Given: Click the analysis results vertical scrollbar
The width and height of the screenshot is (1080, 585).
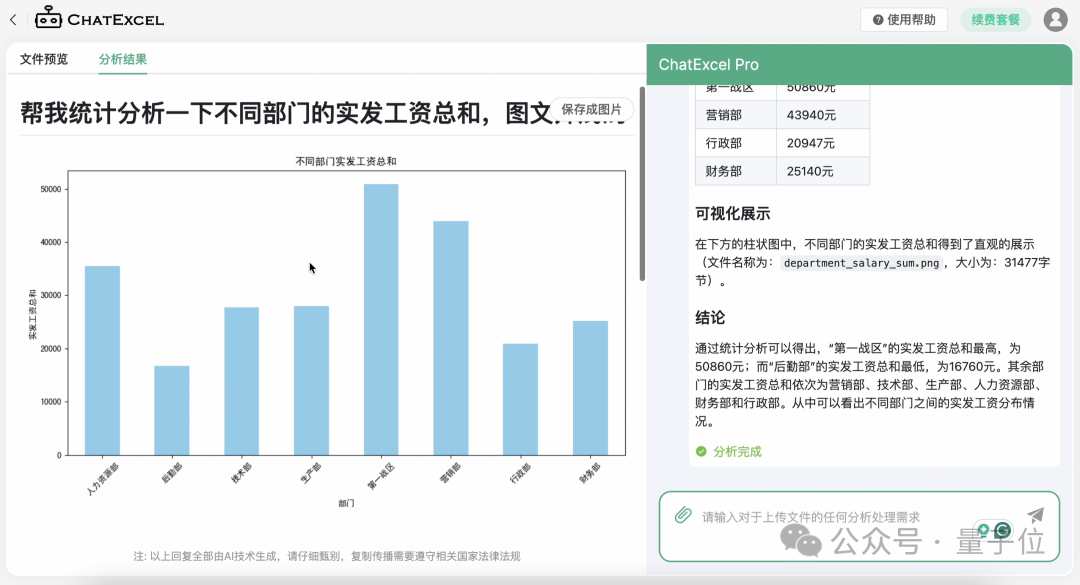Looking at the screenshot, I should [643, 184].
